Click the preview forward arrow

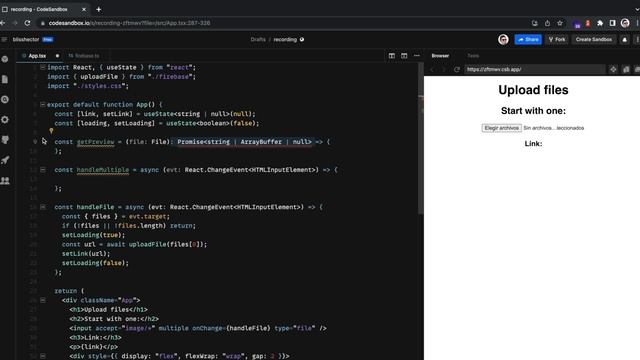pos(444,70)
